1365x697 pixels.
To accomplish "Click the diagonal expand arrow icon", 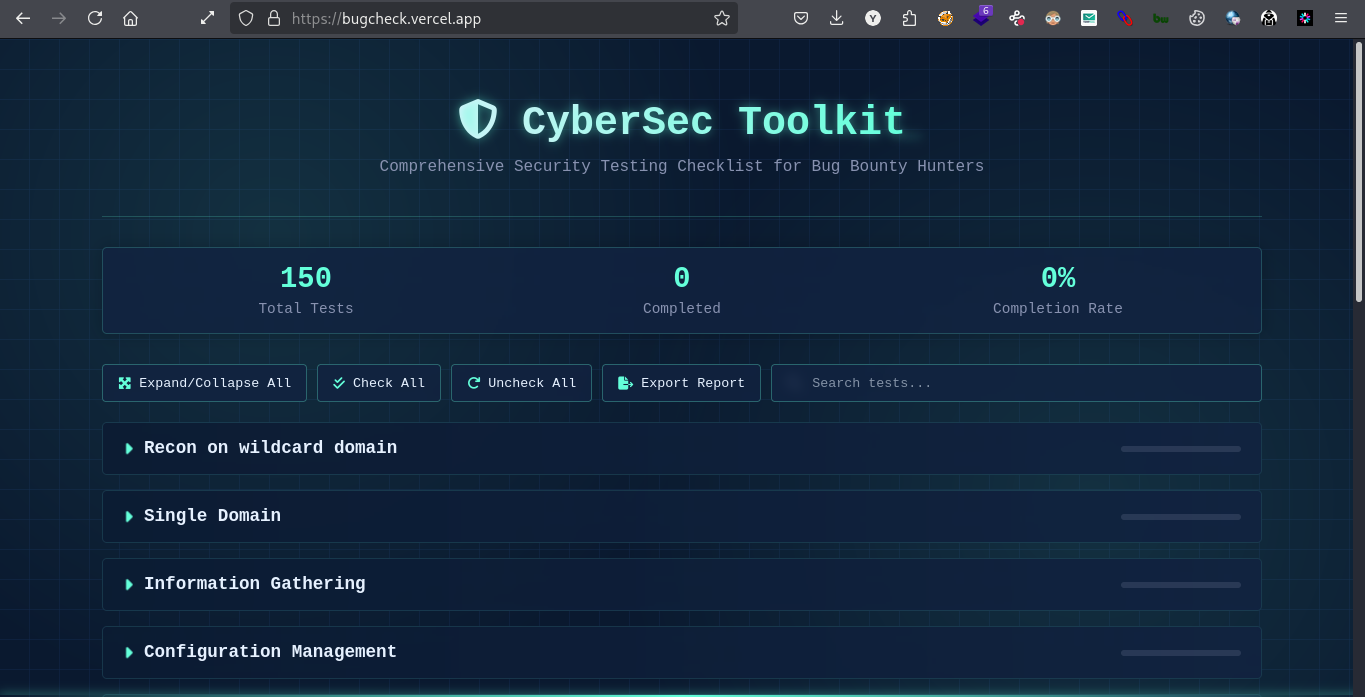I will (x=207, y=18).
